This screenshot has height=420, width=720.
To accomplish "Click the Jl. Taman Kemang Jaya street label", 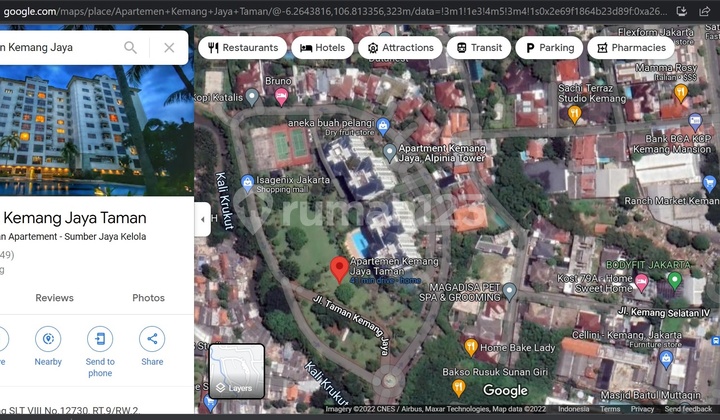I will (351, 325).
